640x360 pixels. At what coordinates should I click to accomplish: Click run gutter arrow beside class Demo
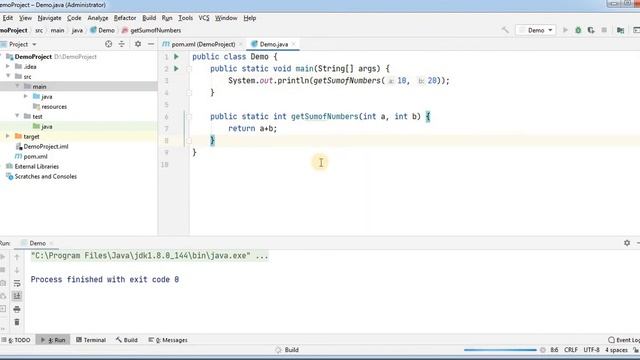point(176,56)
